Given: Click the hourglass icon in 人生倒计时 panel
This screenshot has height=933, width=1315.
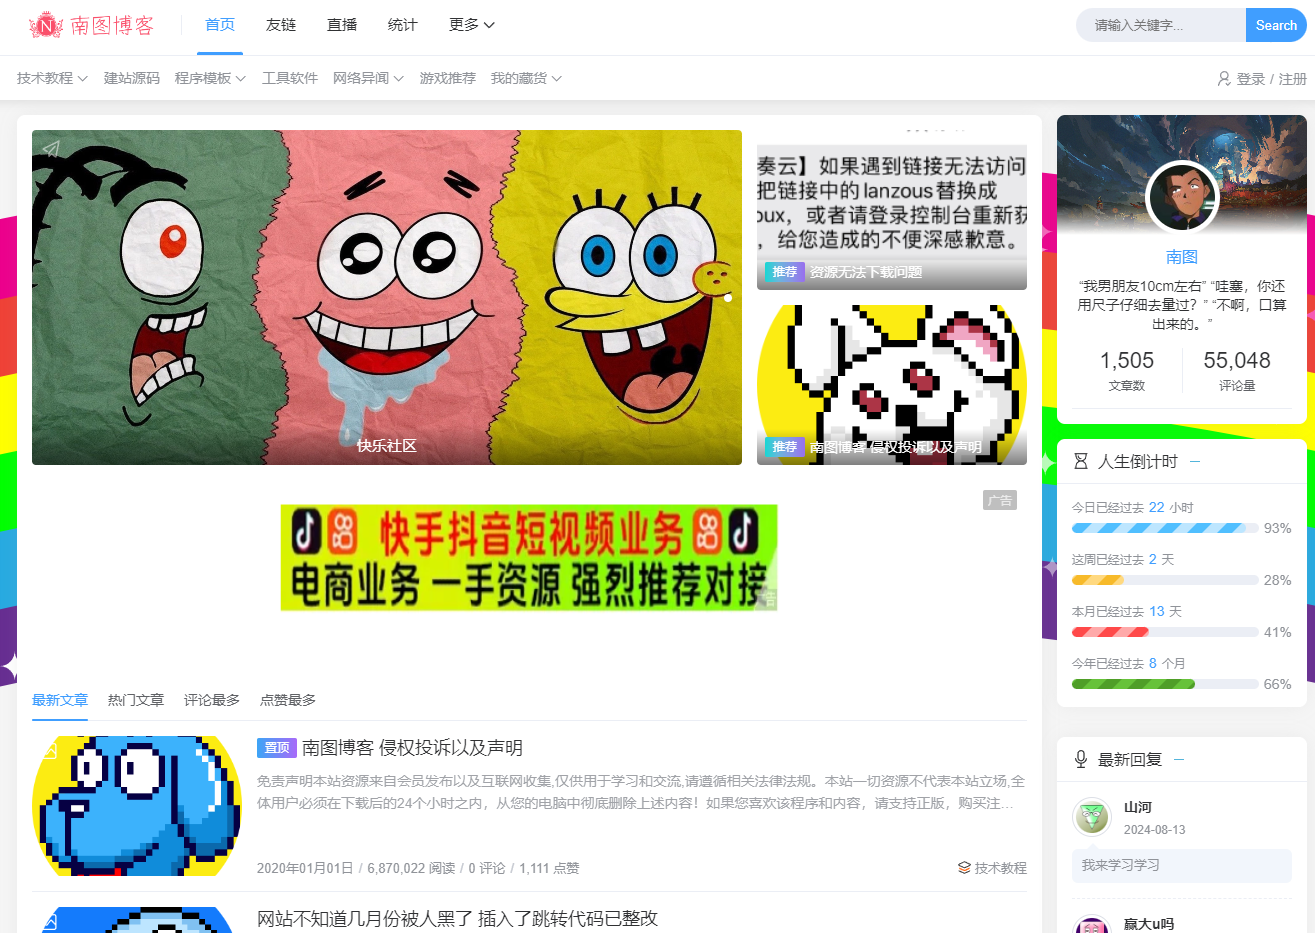Looking at the screenshot, I should [x=1081, y=461].
